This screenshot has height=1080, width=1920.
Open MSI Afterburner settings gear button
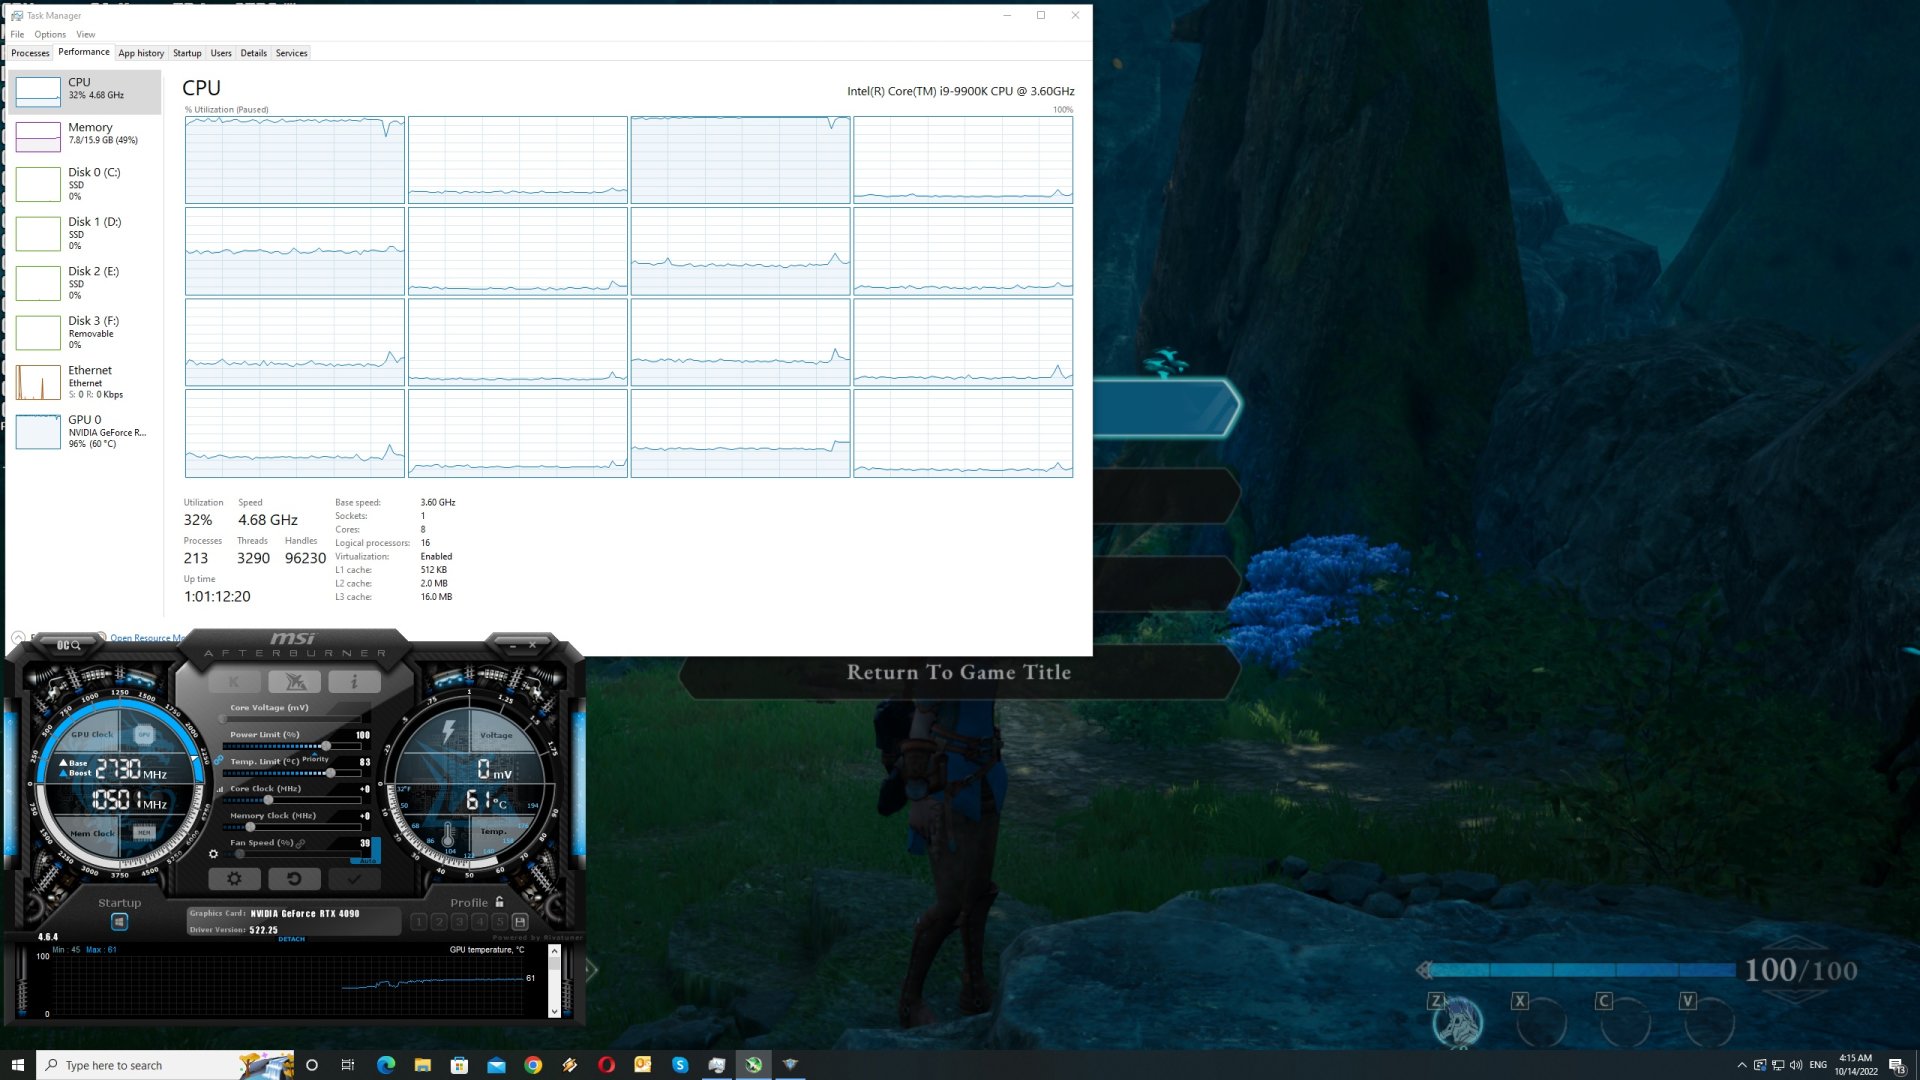pyautogui.click(x=234, y=879)
